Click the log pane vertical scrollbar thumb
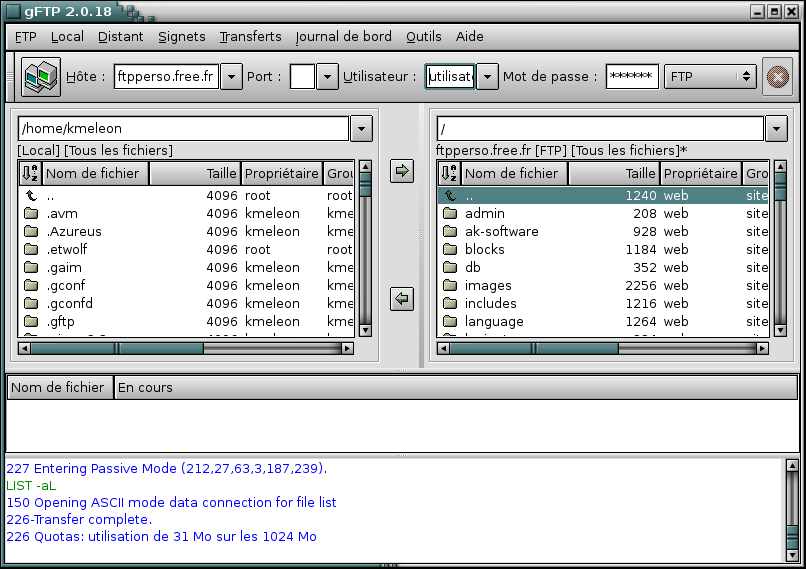Screen dimensions: 806x569 click(792, 538)
